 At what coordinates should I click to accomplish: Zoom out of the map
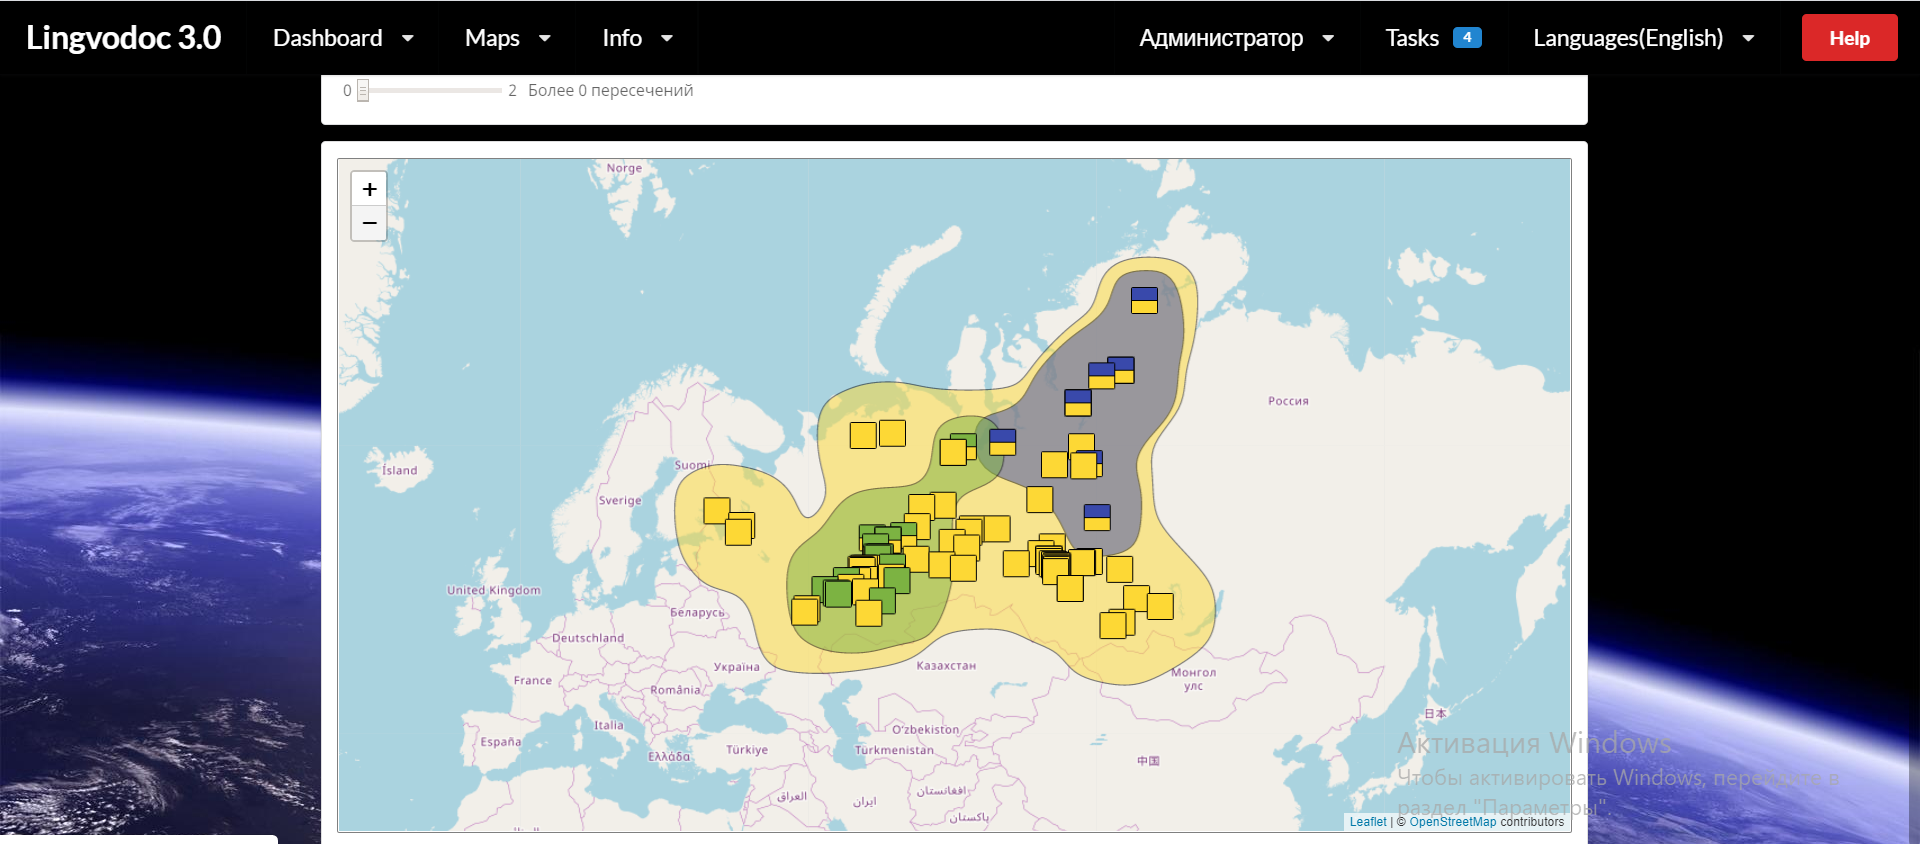[x=369, y=223]
